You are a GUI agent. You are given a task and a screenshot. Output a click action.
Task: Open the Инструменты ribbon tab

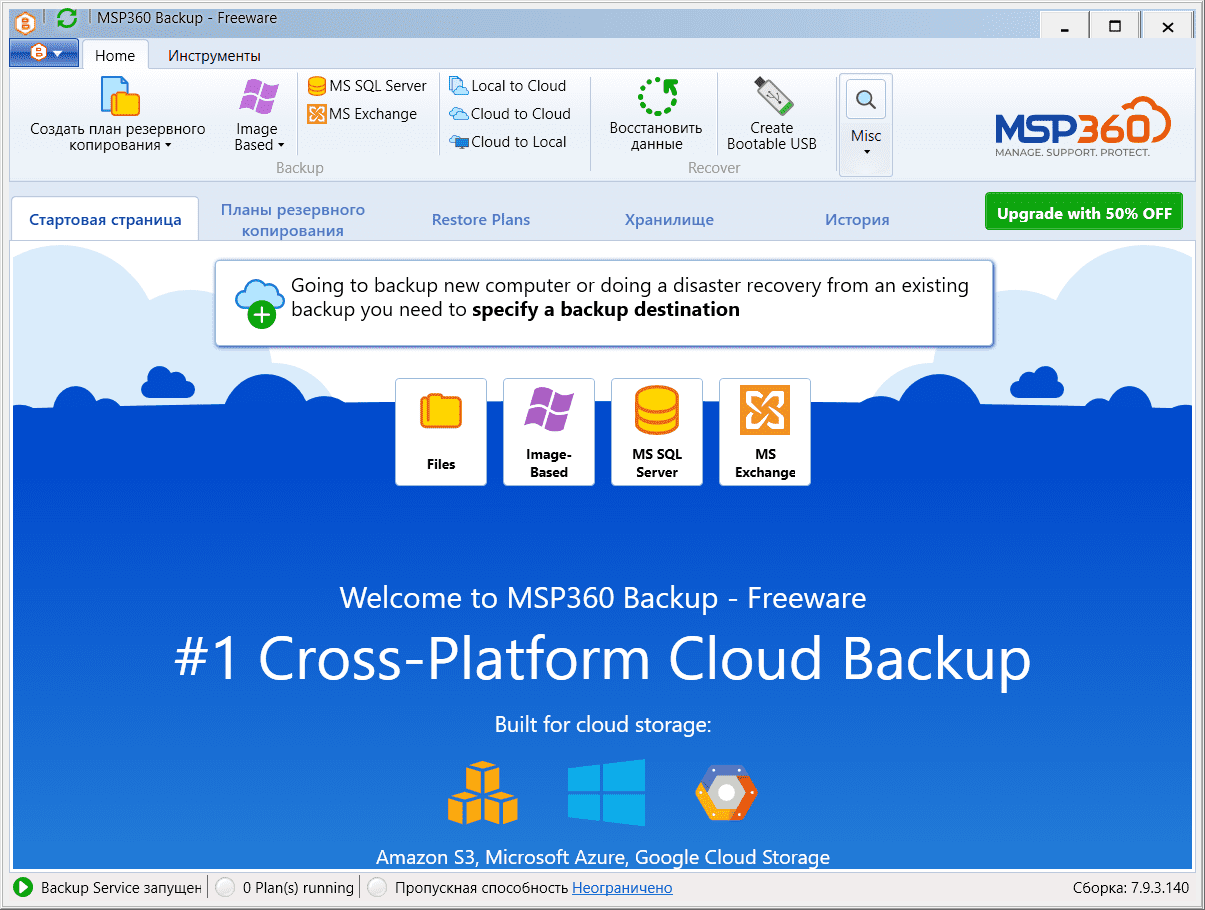click(x=214, y=55)
